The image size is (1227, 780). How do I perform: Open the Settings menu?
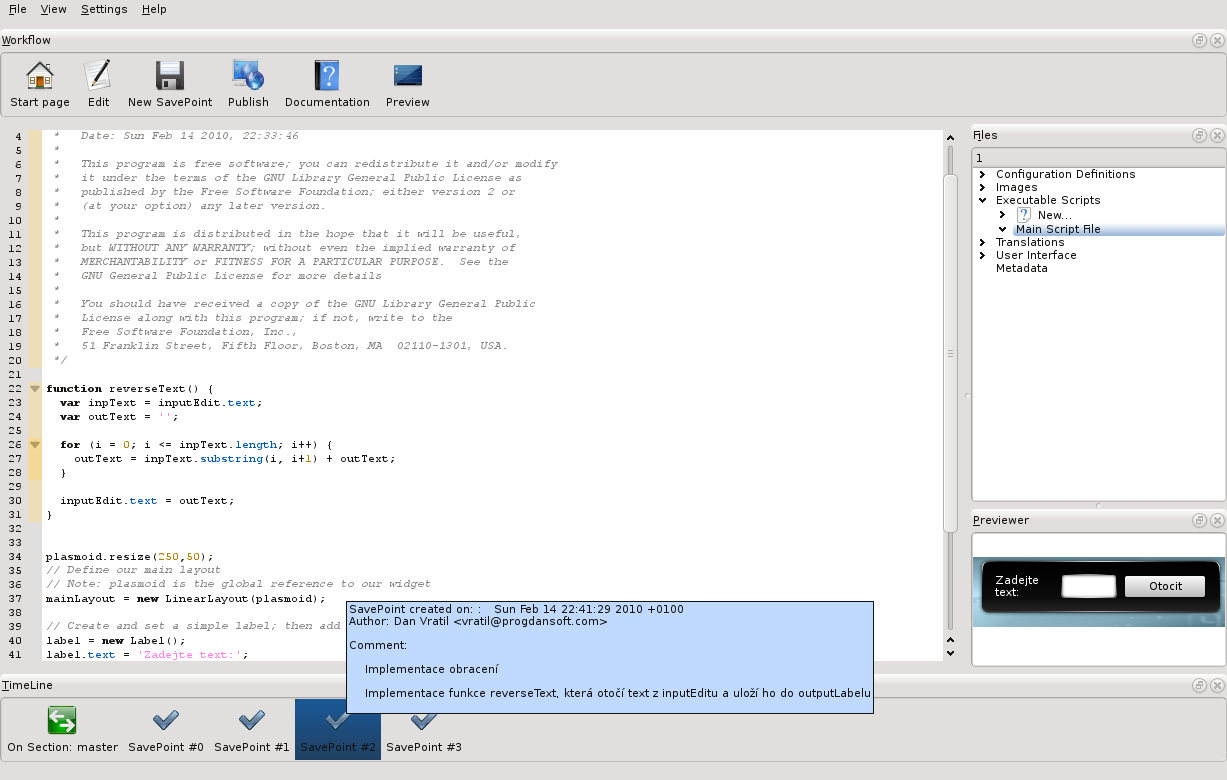[104, 9]
